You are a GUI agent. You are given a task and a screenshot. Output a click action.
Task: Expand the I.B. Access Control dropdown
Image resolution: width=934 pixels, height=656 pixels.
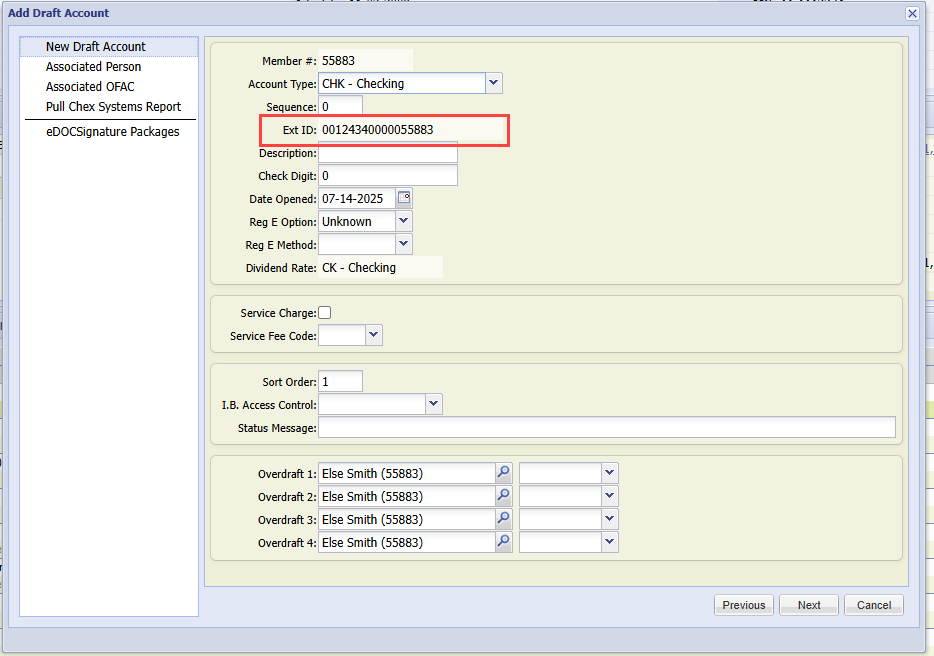(432, 403)
